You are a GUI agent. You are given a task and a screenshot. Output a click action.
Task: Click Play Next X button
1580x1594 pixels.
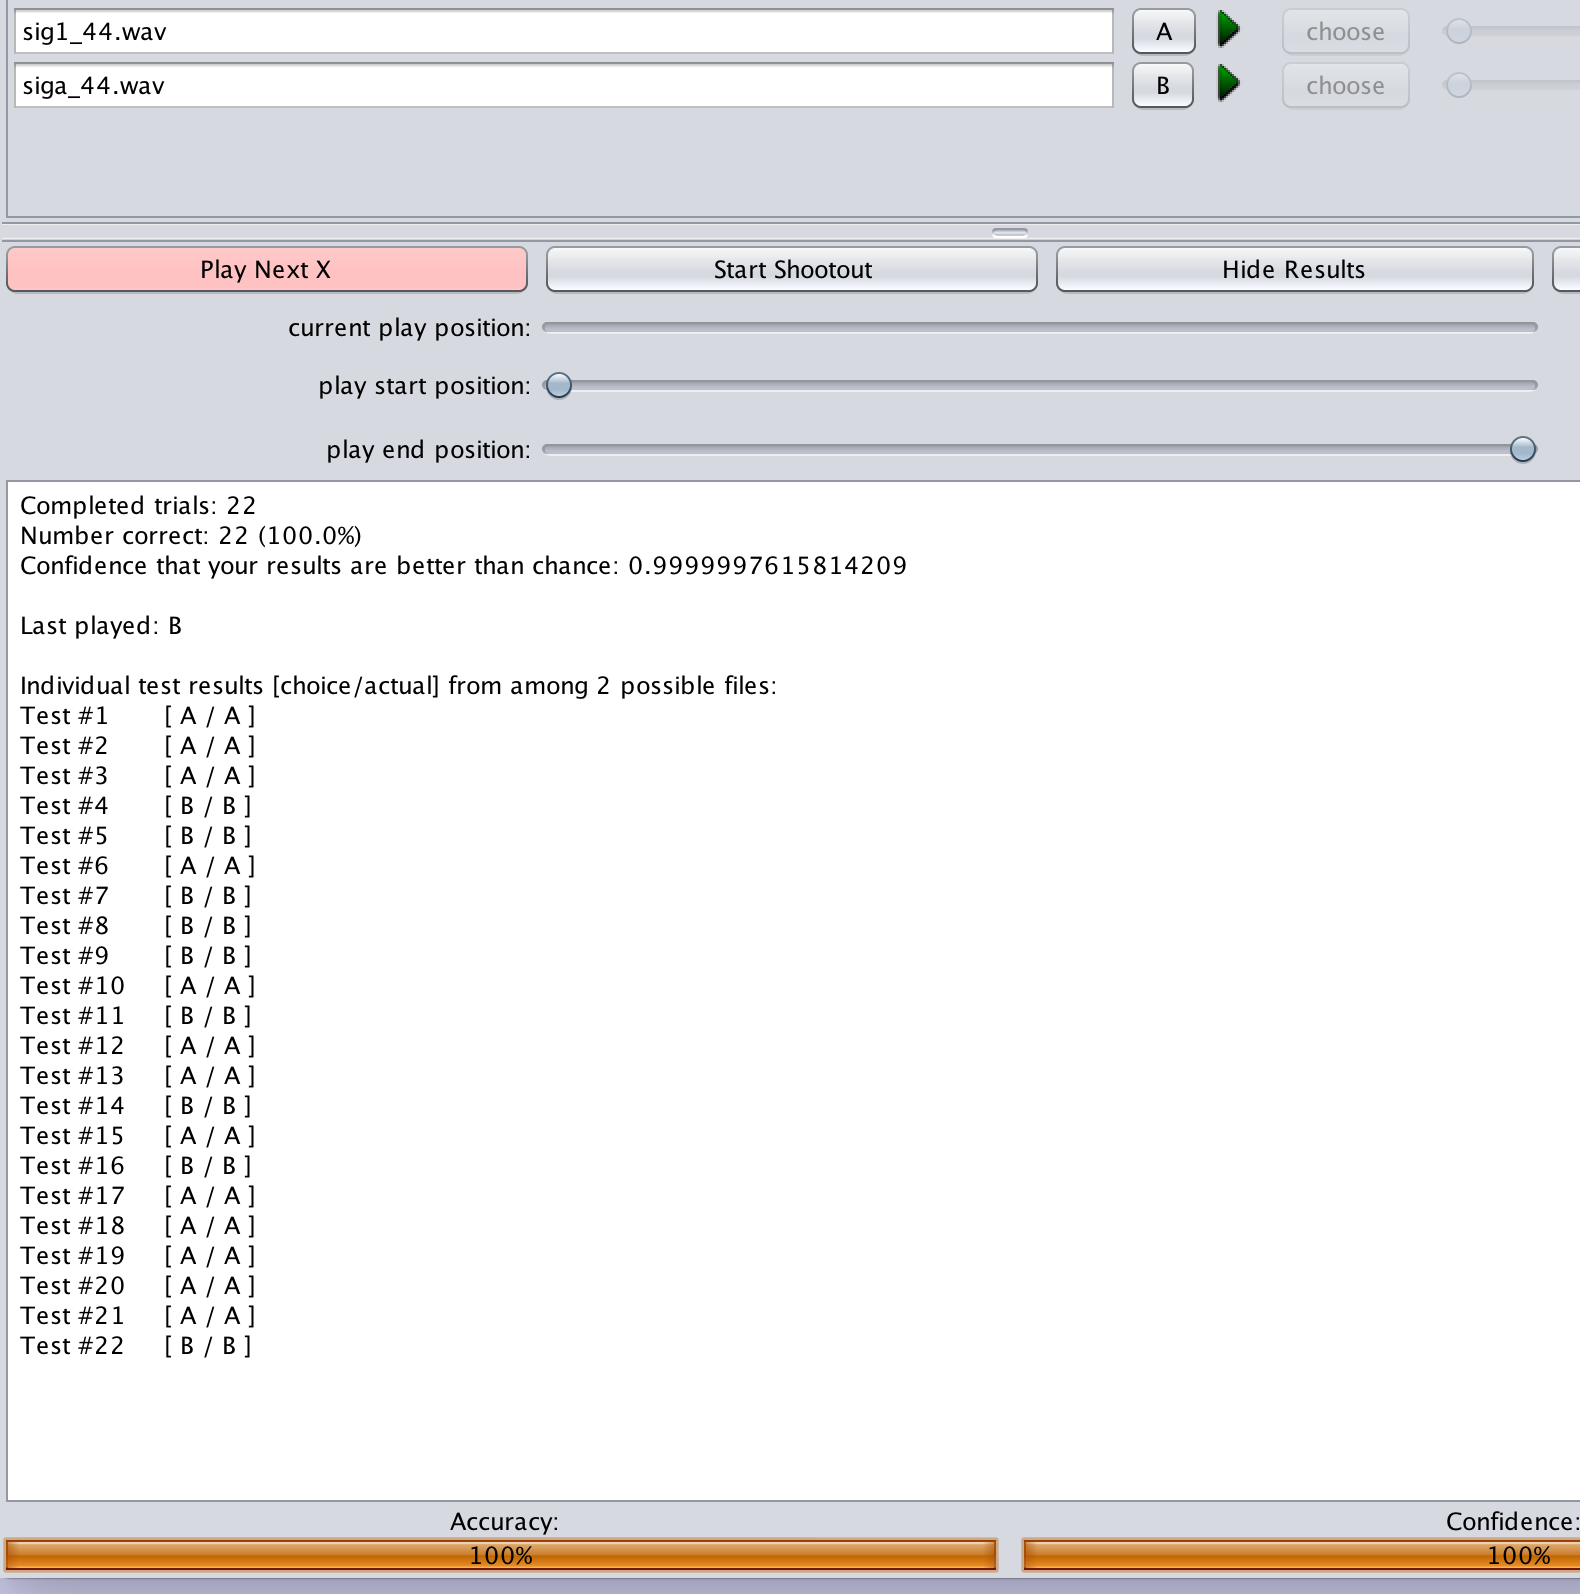tap(266, 269)
